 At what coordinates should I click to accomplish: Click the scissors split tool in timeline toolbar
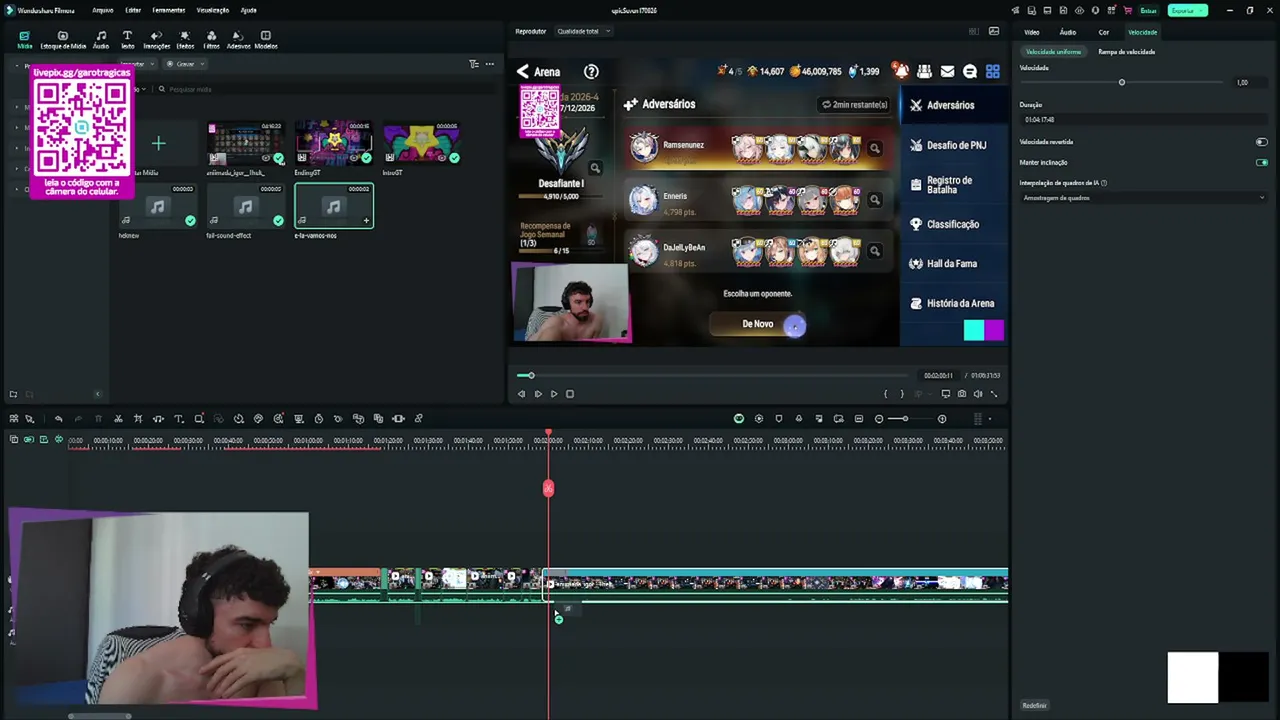(x=118, y=419)
